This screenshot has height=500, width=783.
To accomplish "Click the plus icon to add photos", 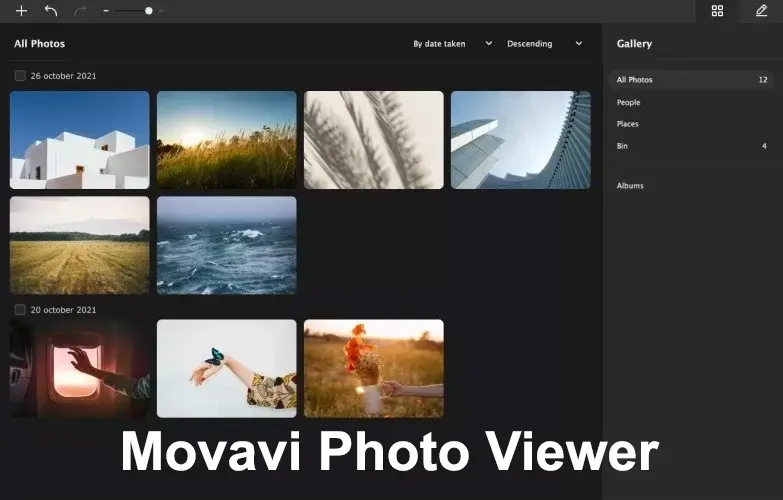I will pos(21,11).
